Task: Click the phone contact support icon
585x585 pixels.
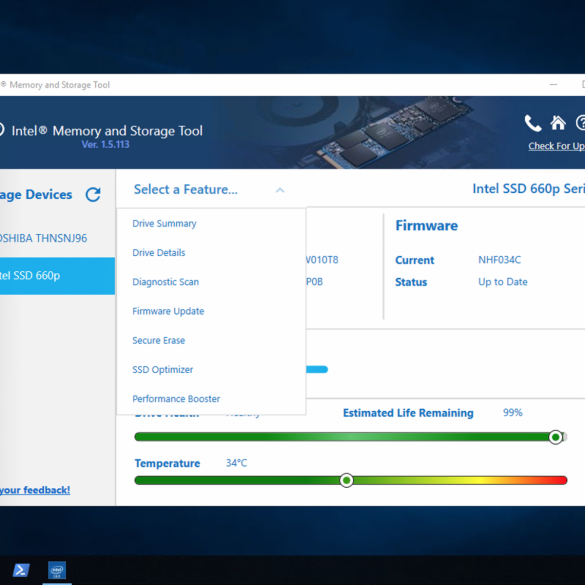Action: (533, 123)
